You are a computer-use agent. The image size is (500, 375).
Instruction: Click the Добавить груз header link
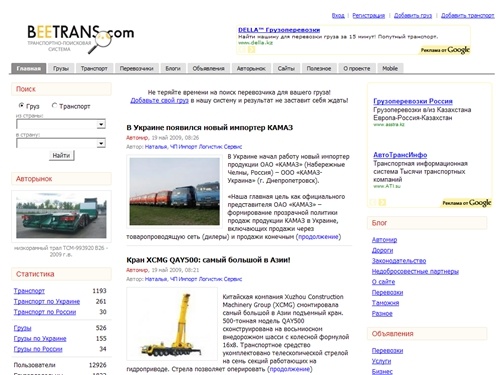413,15
